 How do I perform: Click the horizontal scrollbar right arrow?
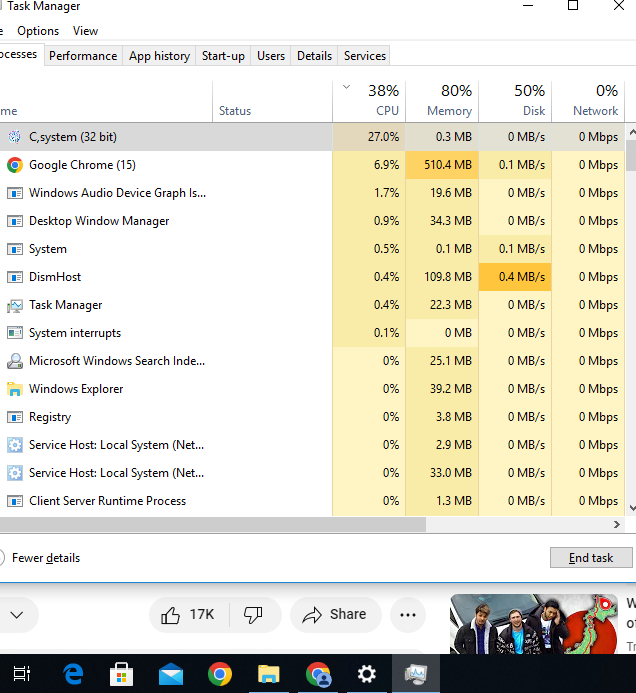coord(617,525)
